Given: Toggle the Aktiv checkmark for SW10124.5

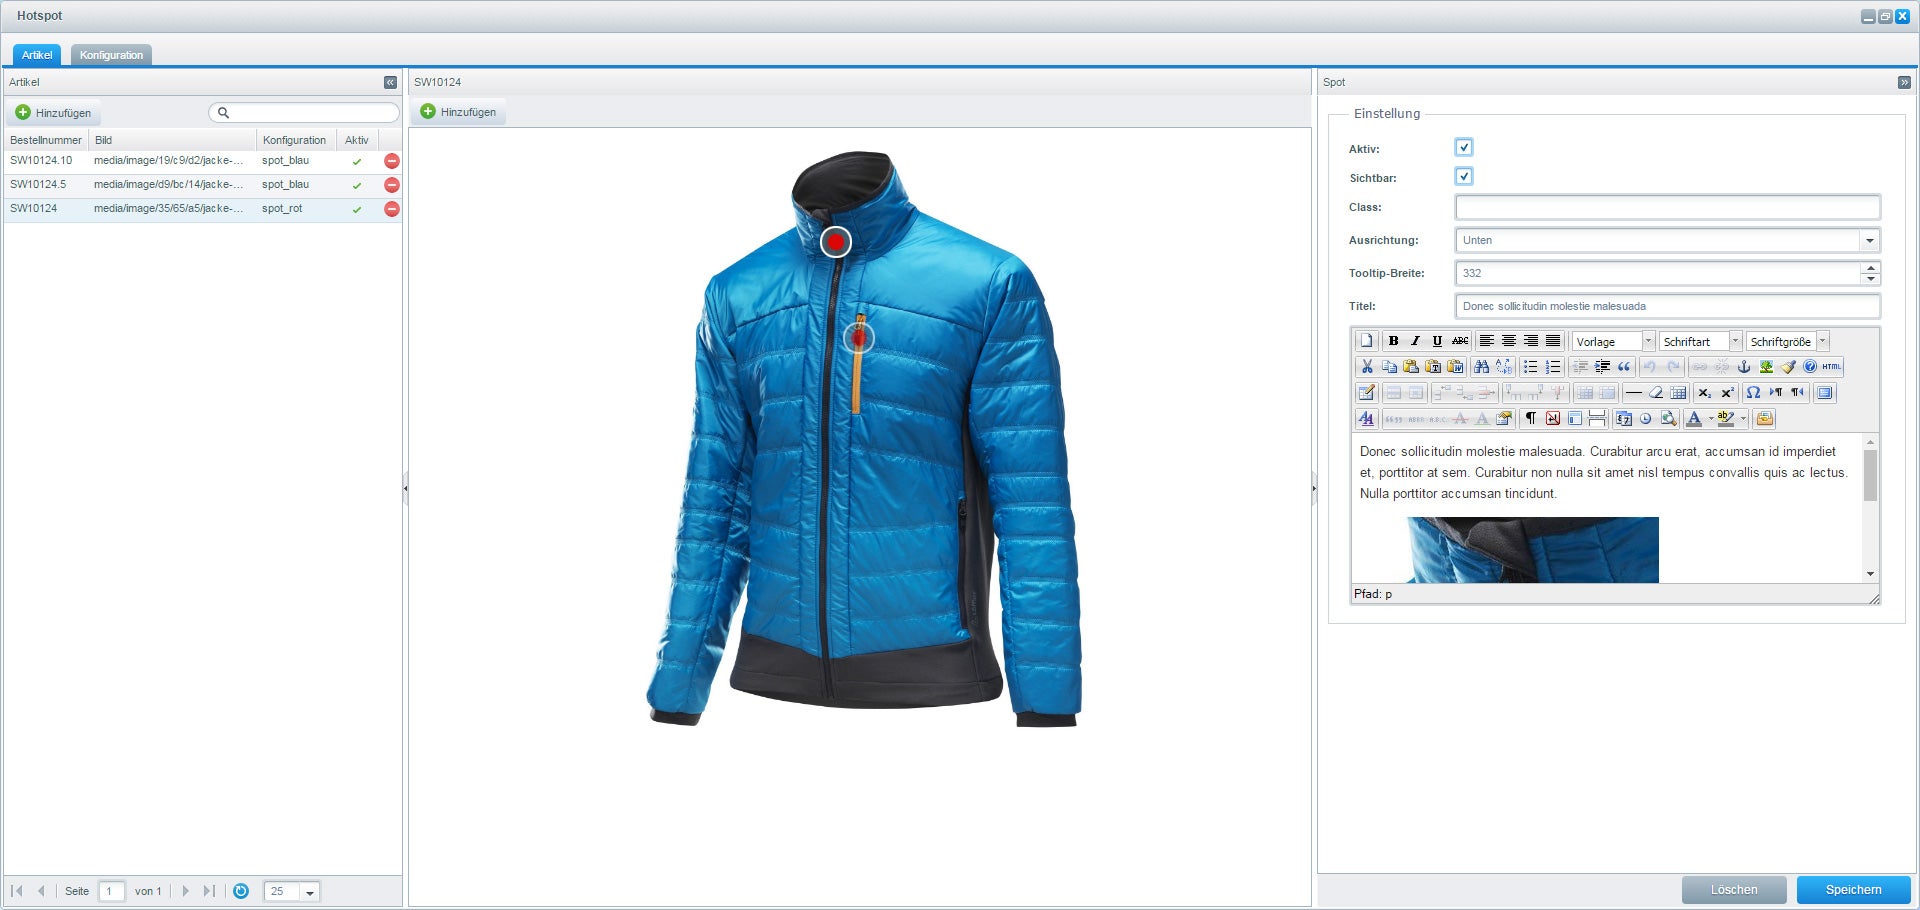Looking at the screenshot, I should tap(357, 185).
